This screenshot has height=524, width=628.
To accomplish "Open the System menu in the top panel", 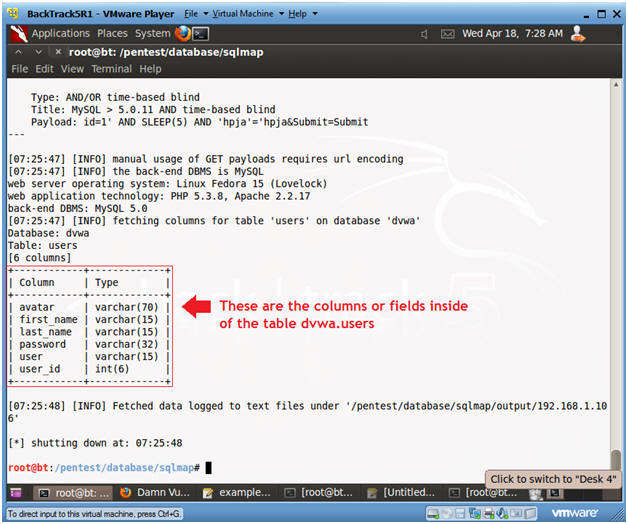I will (x=153, y=33).
